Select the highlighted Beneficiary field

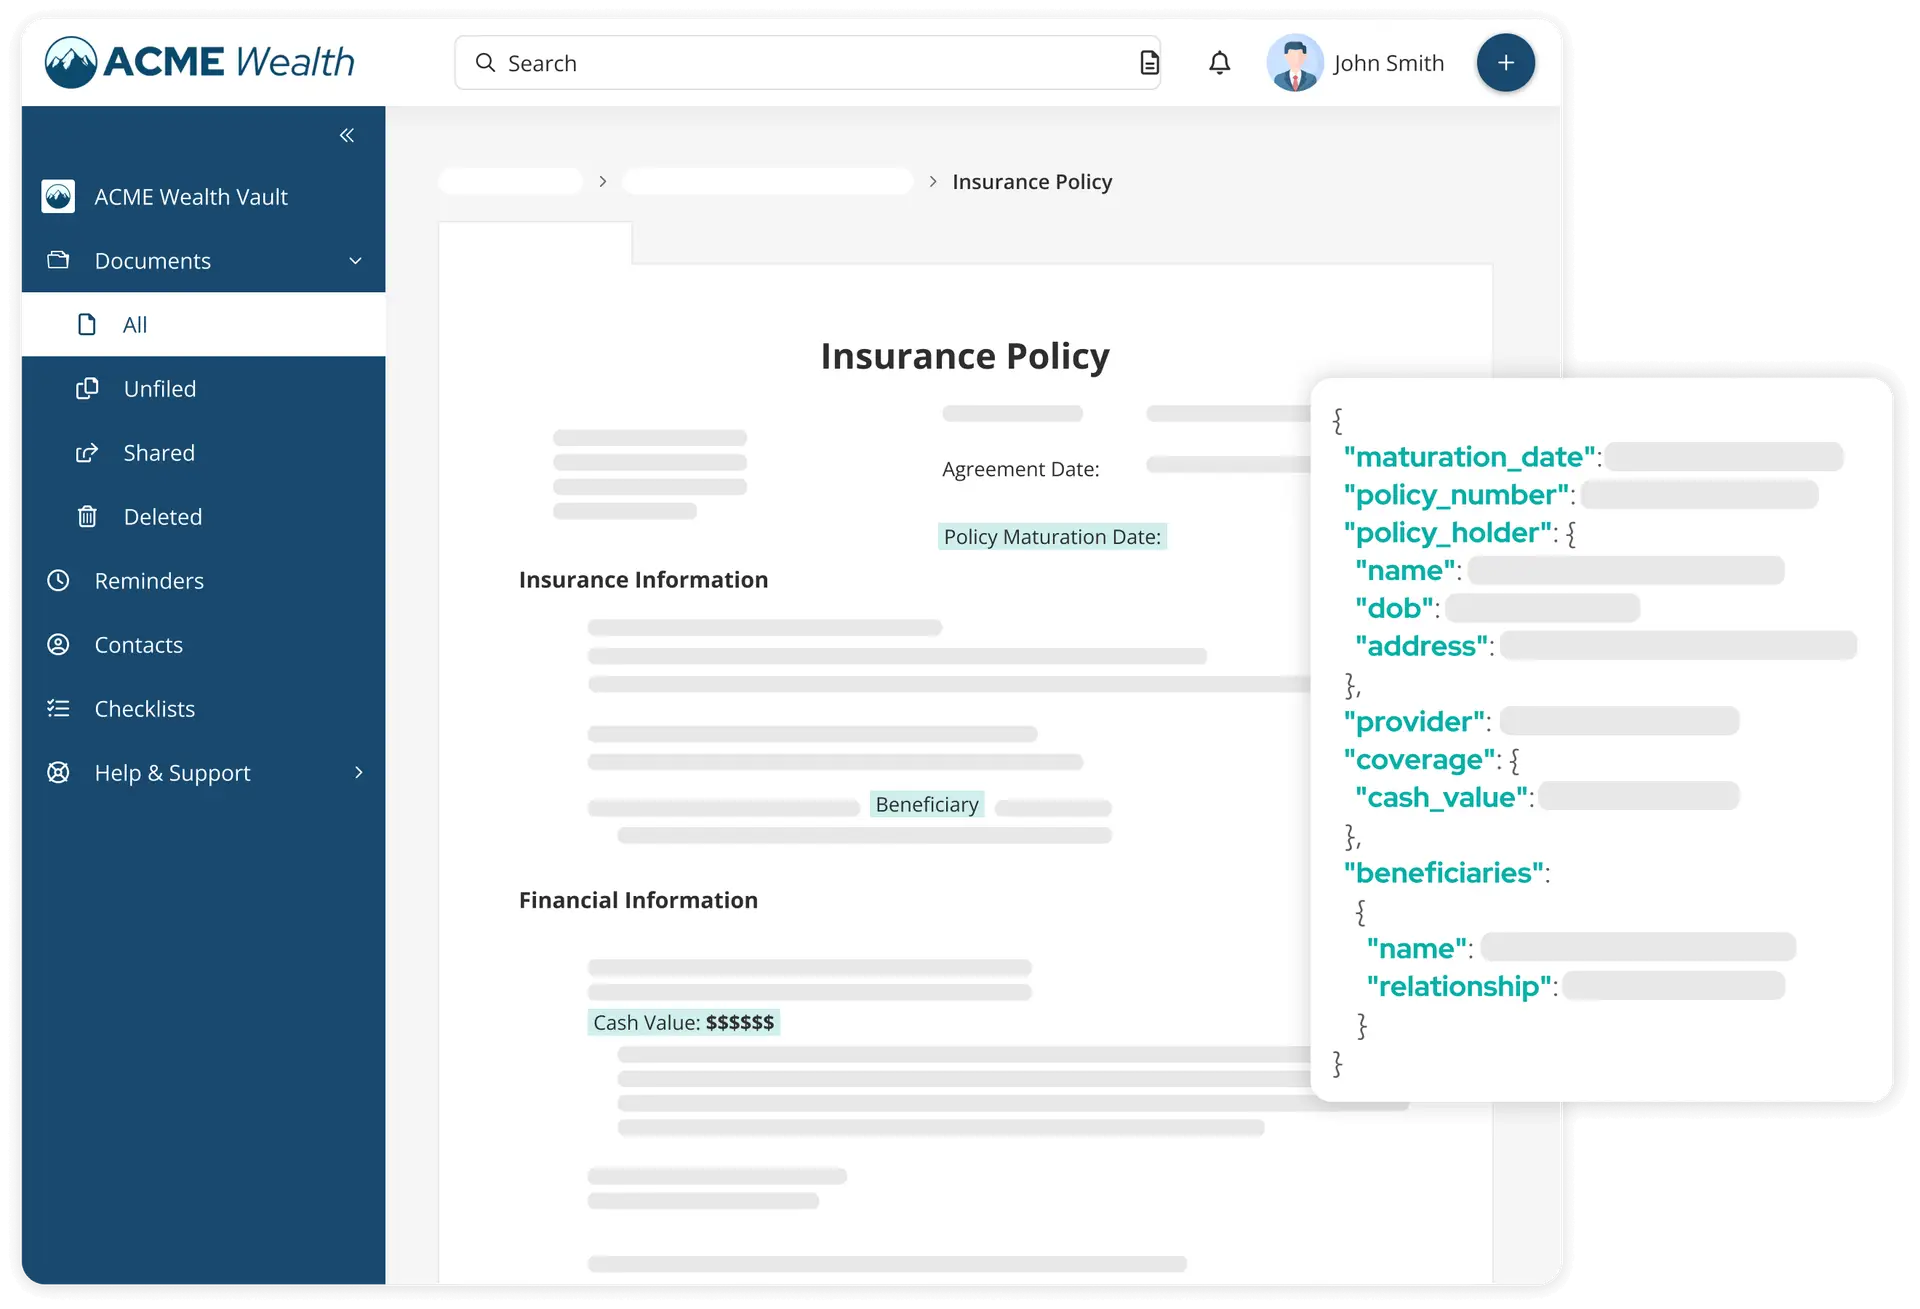coord(926,804)
